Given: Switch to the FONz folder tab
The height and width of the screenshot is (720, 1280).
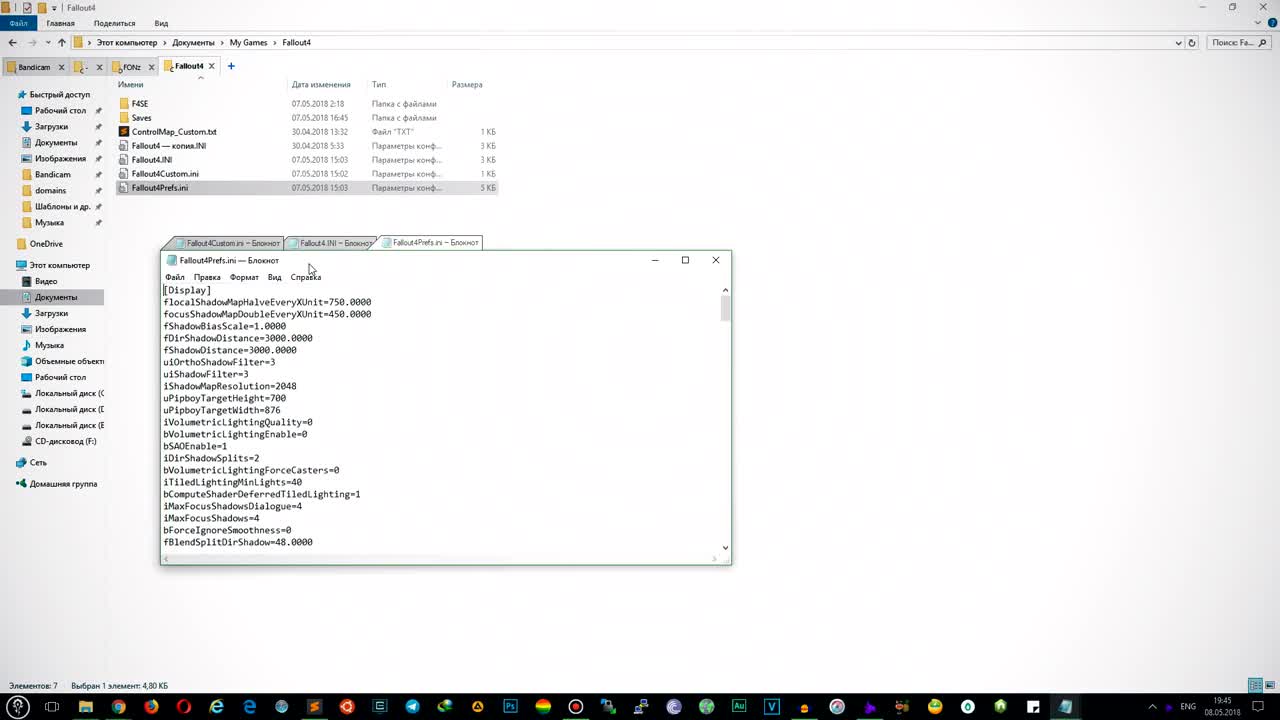Looking at the screenshot, I should click(132, 67).
